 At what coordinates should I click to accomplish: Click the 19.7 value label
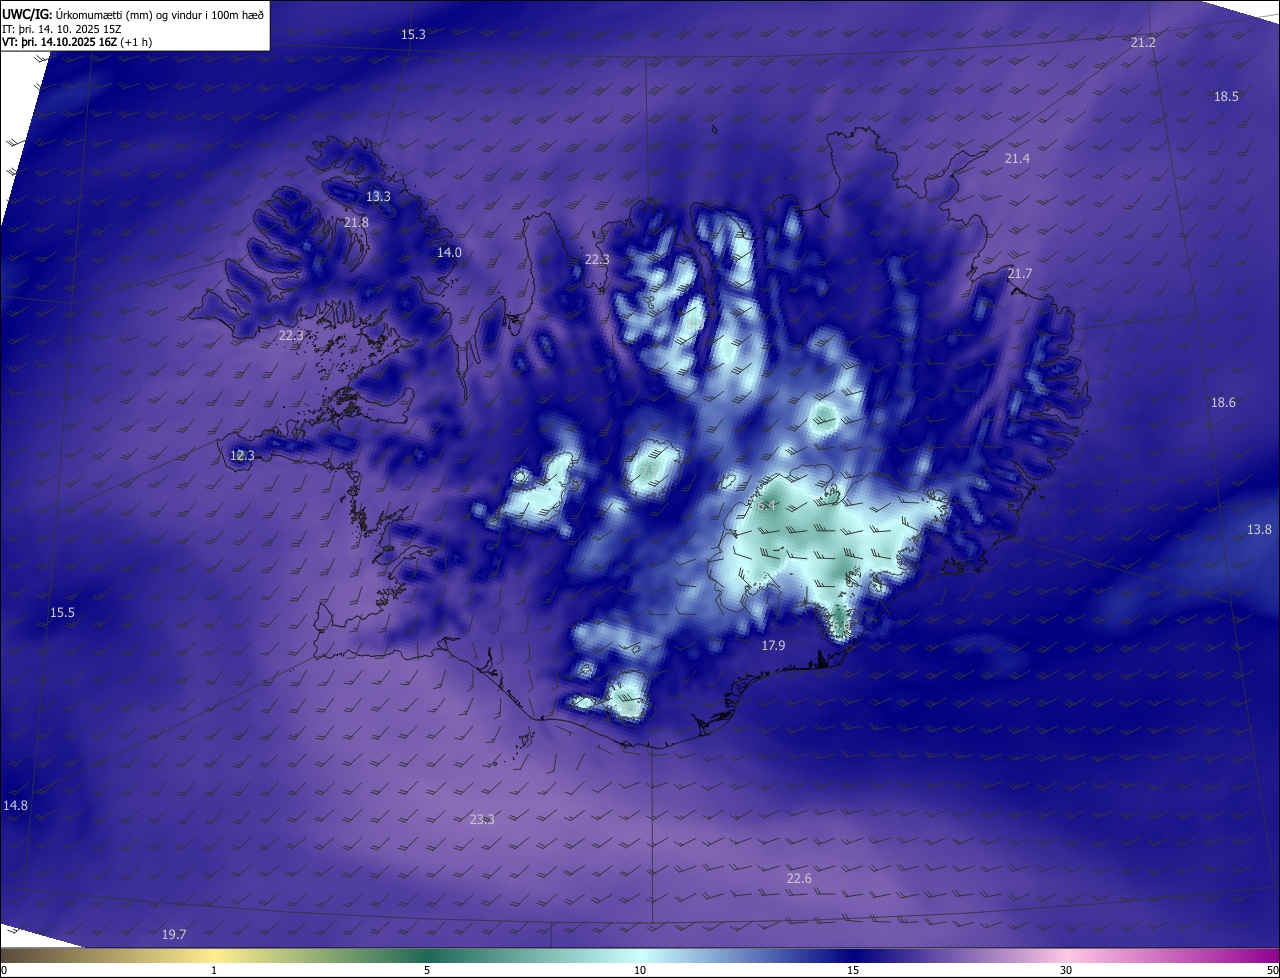pos(174,935)
